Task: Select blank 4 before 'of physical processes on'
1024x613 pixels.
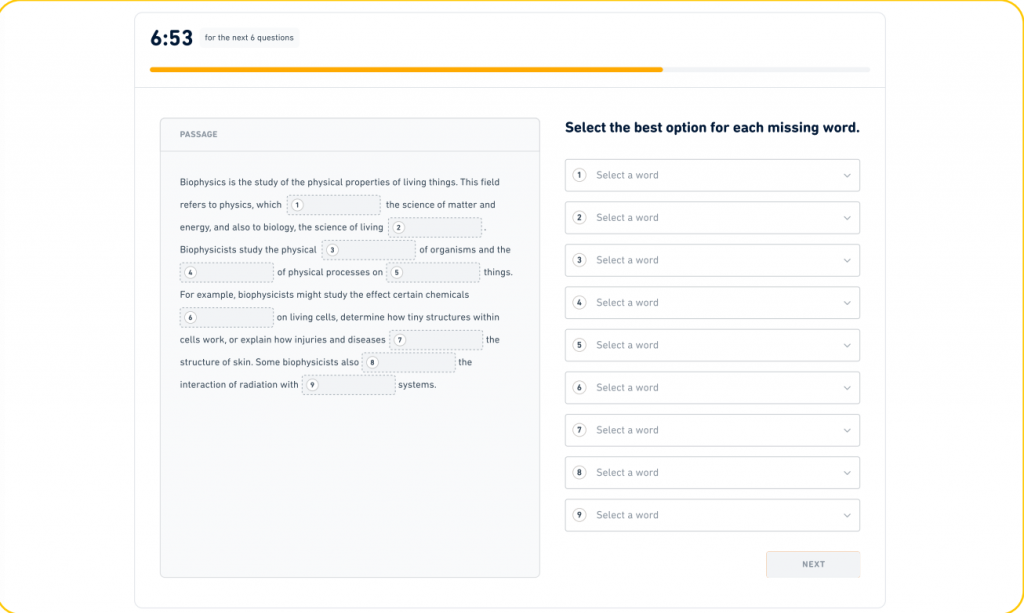Action: pyautogui.click(x=227, y=272)
